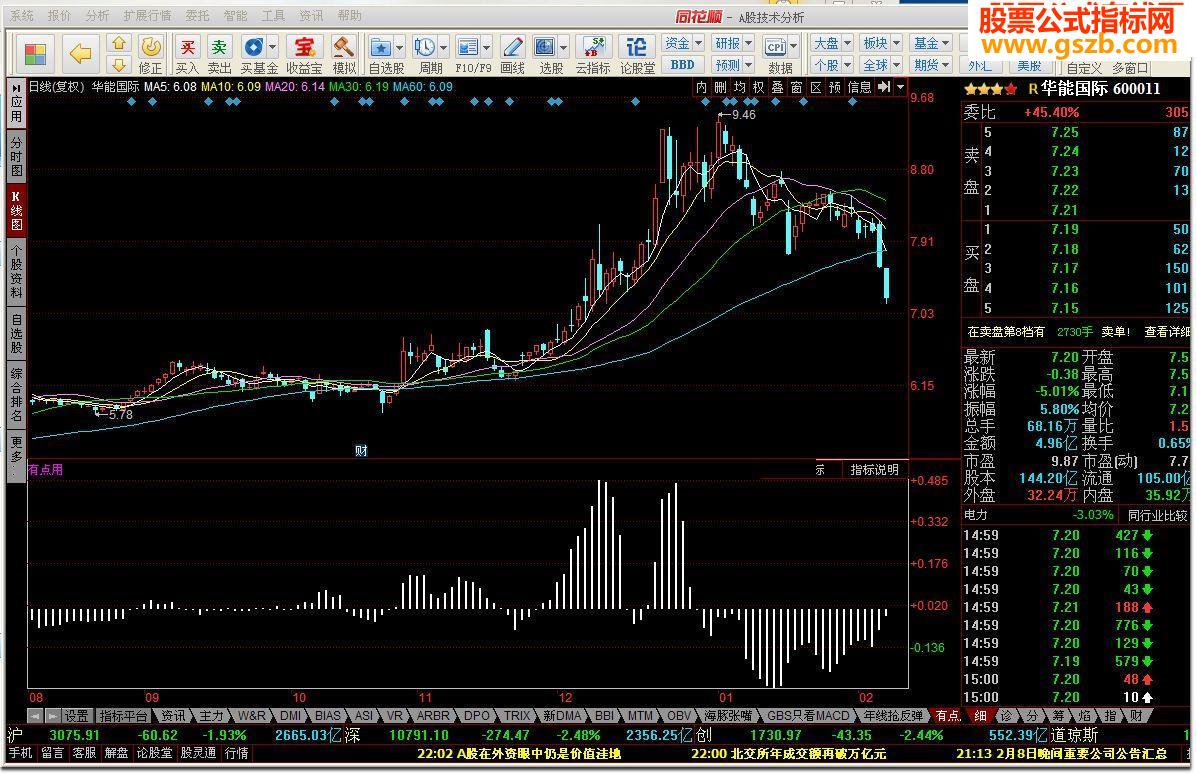Open the 自选股 watchlist folder icon
This screenshot has width=1196, height=774.
[381, 47]
